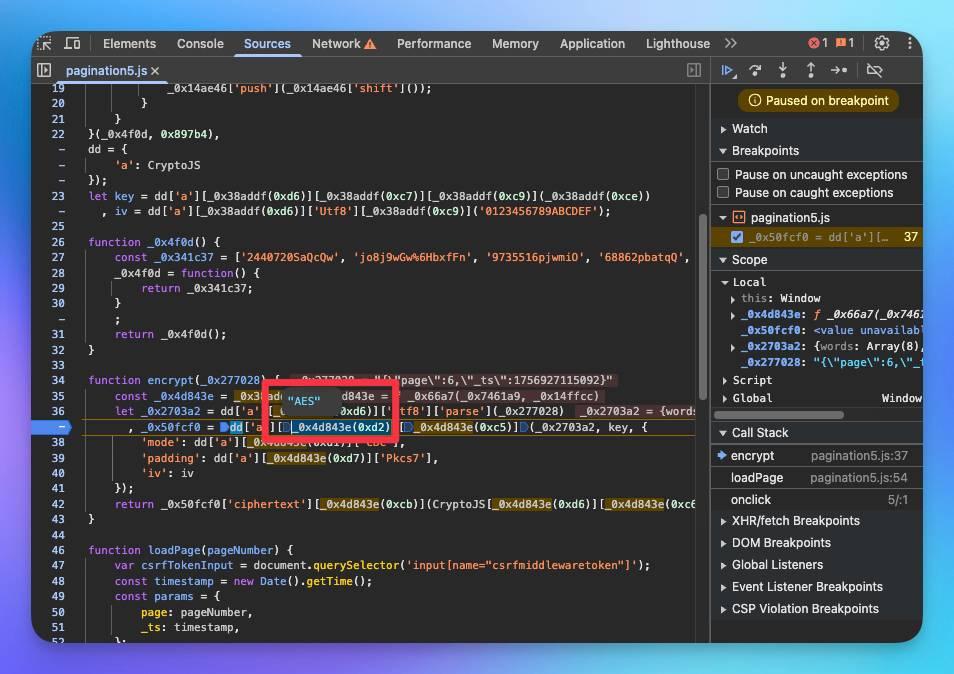Toggle the file navigator sidebar icon
This screenshot has height=674, width=954.
click(44, 71)
